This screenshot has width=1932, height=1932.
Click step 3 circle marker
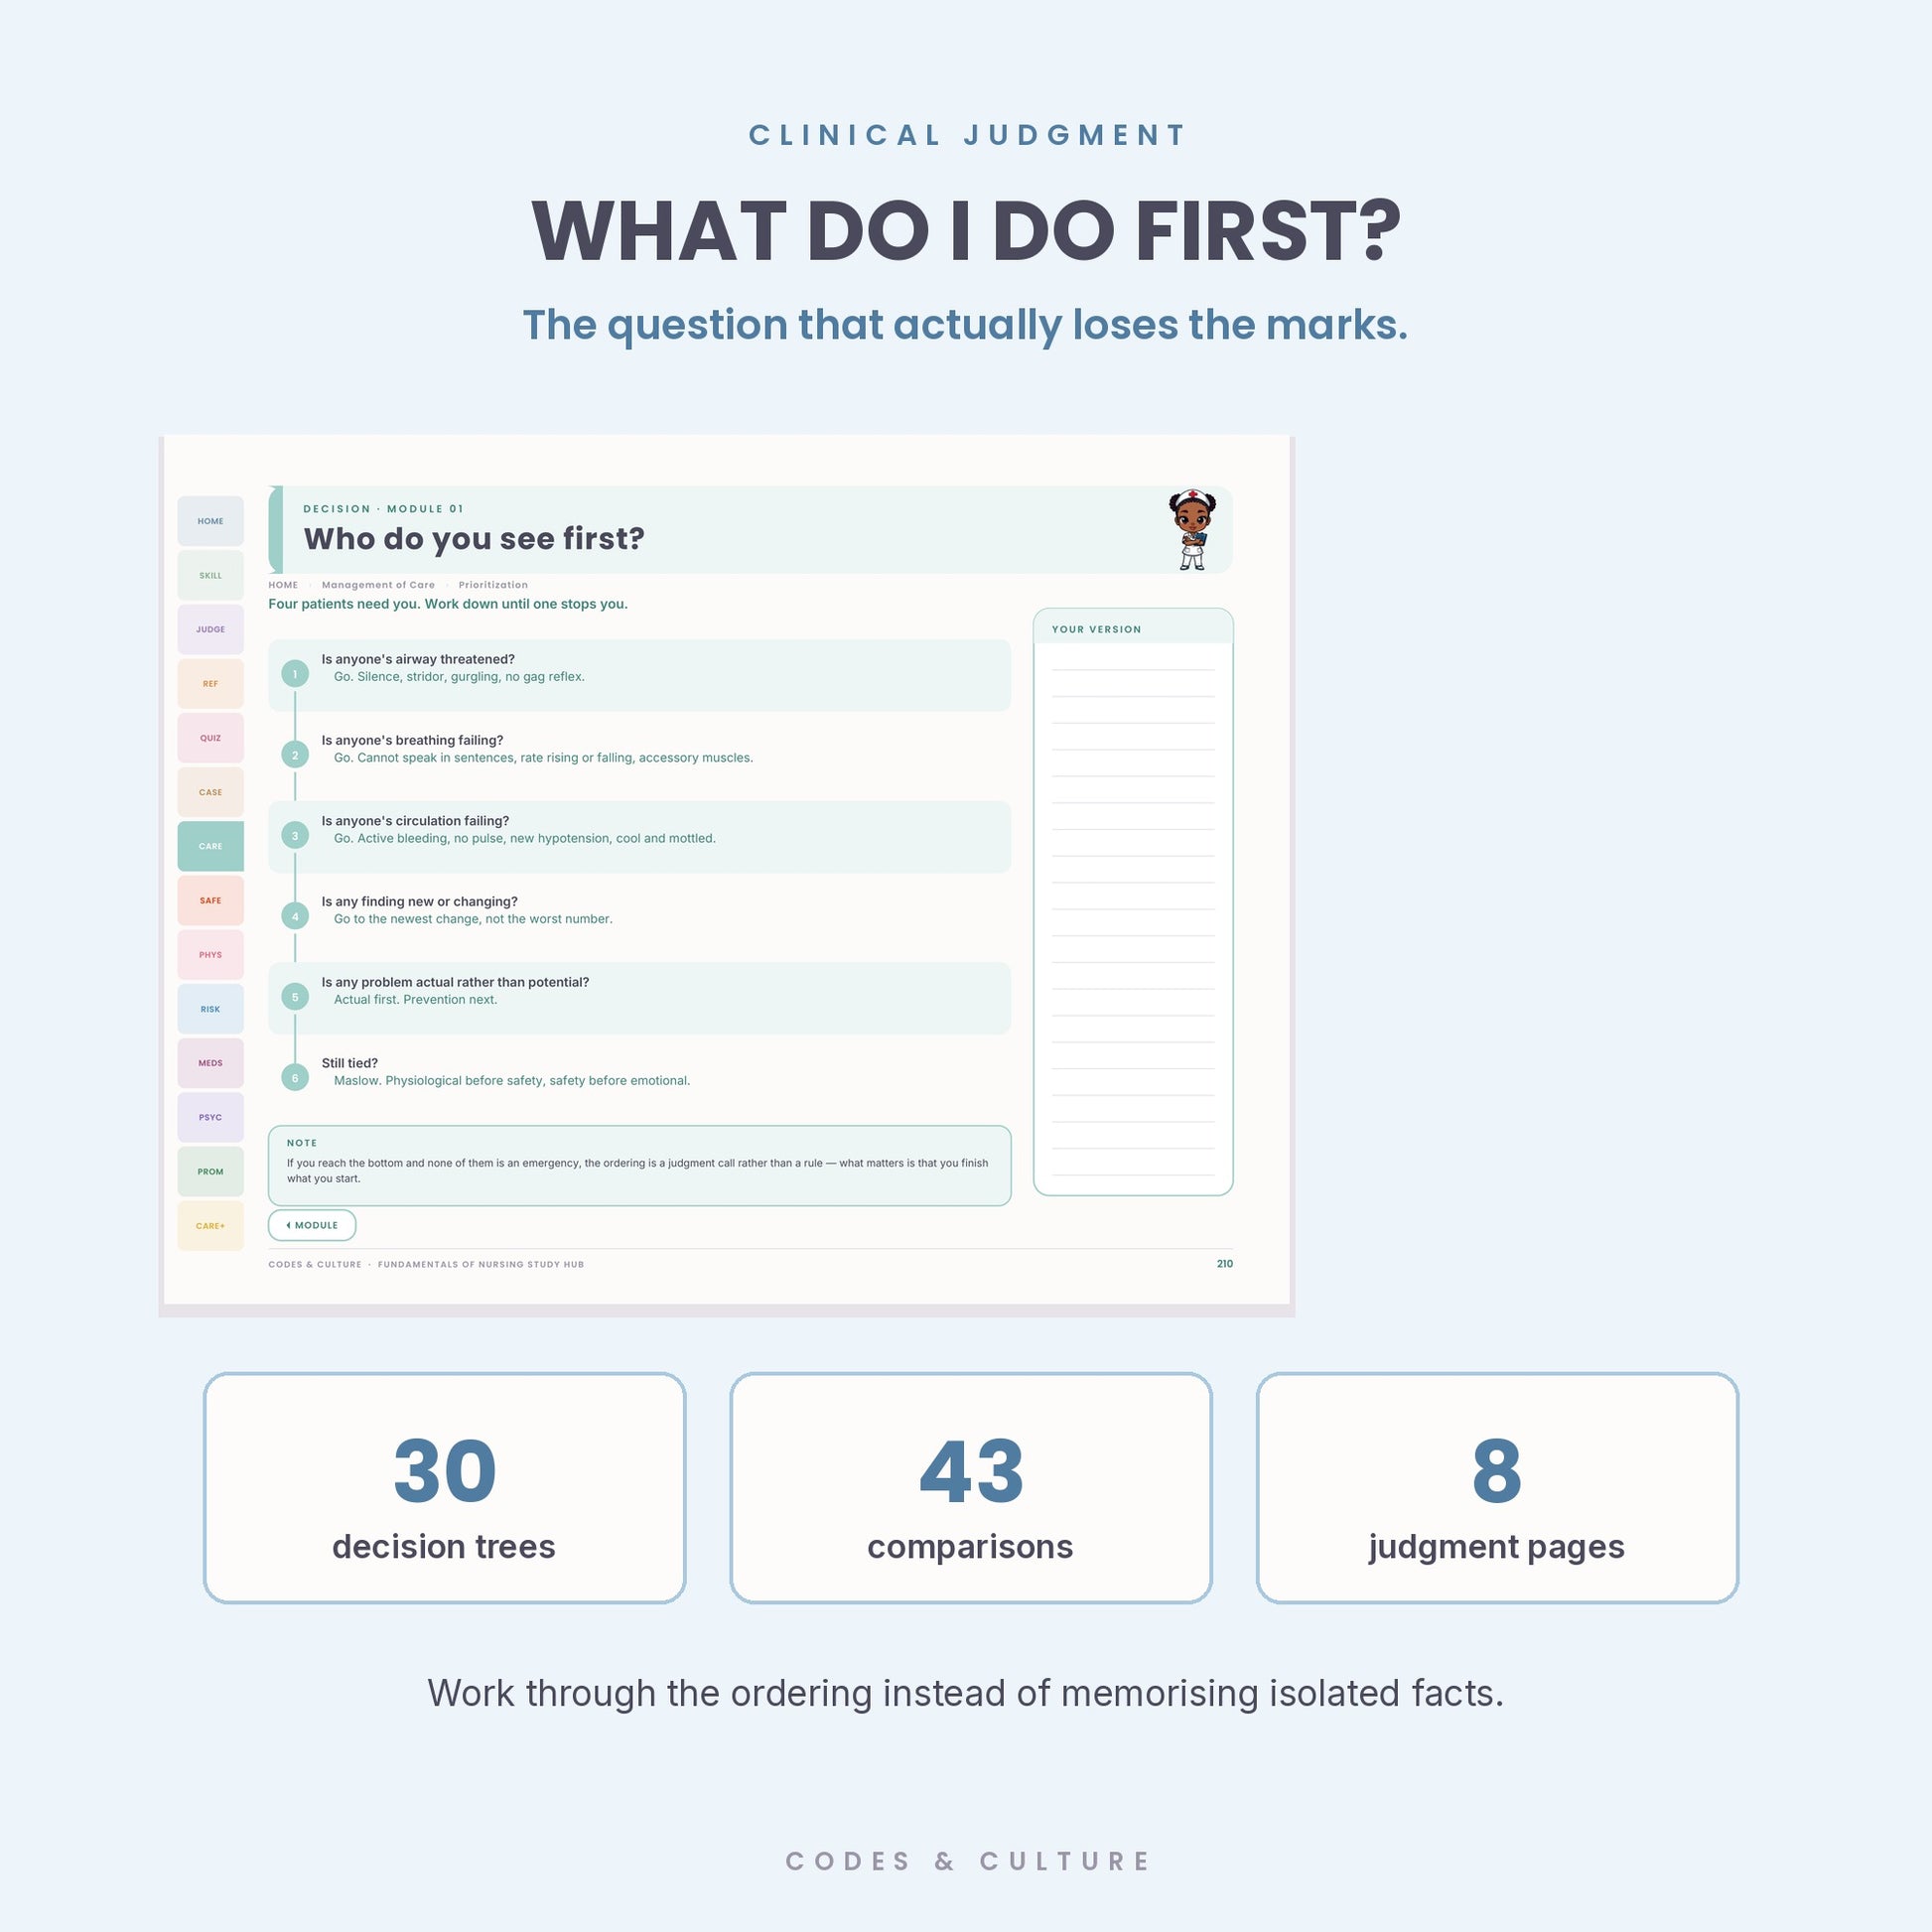295,836
